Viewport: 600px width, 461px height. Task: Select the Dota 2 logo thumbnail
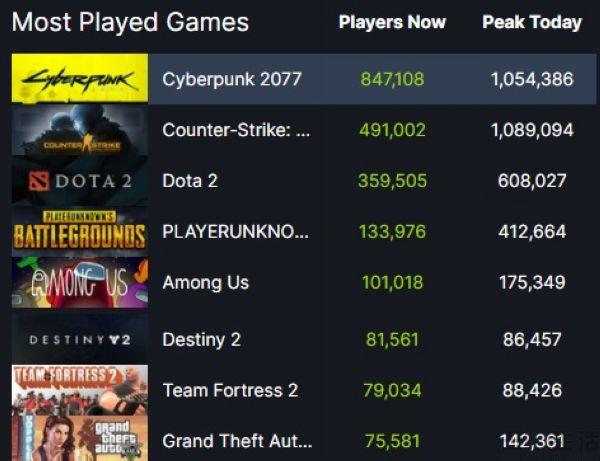pyautogui.click(x=80, y=181)
